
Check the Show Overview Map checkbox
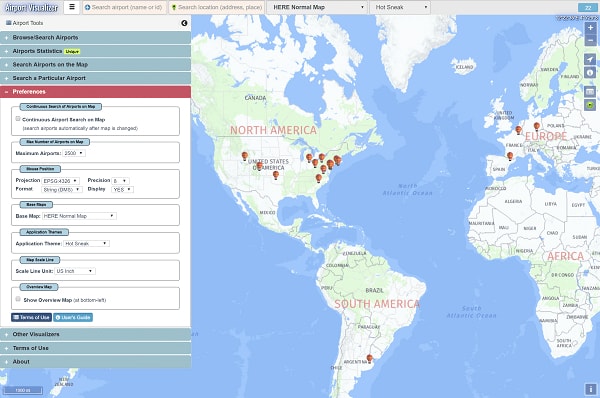click(18, 299)
